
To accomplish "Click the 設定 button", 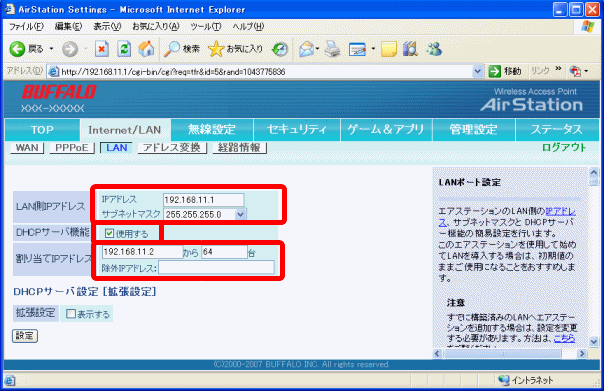I will click(x=25, y=336).
